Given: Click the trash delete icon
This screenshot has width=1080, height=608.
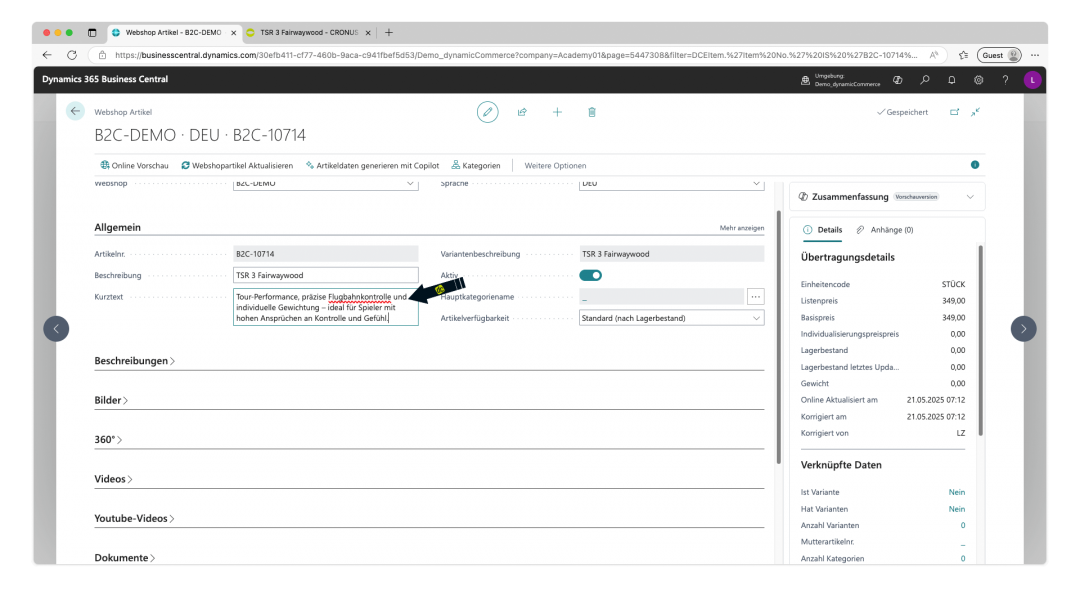Looking at the screenshot, I should (592, 112).
